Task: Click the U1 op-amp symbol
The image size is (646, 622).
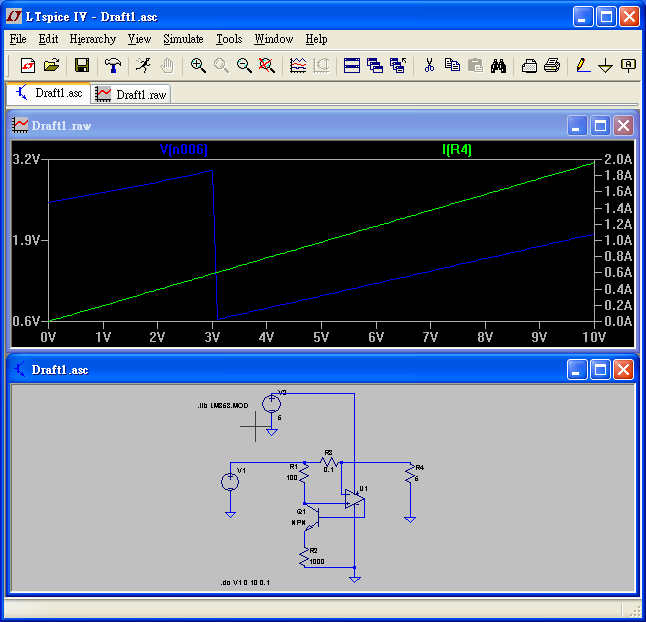Action: (x=354, y=499)
